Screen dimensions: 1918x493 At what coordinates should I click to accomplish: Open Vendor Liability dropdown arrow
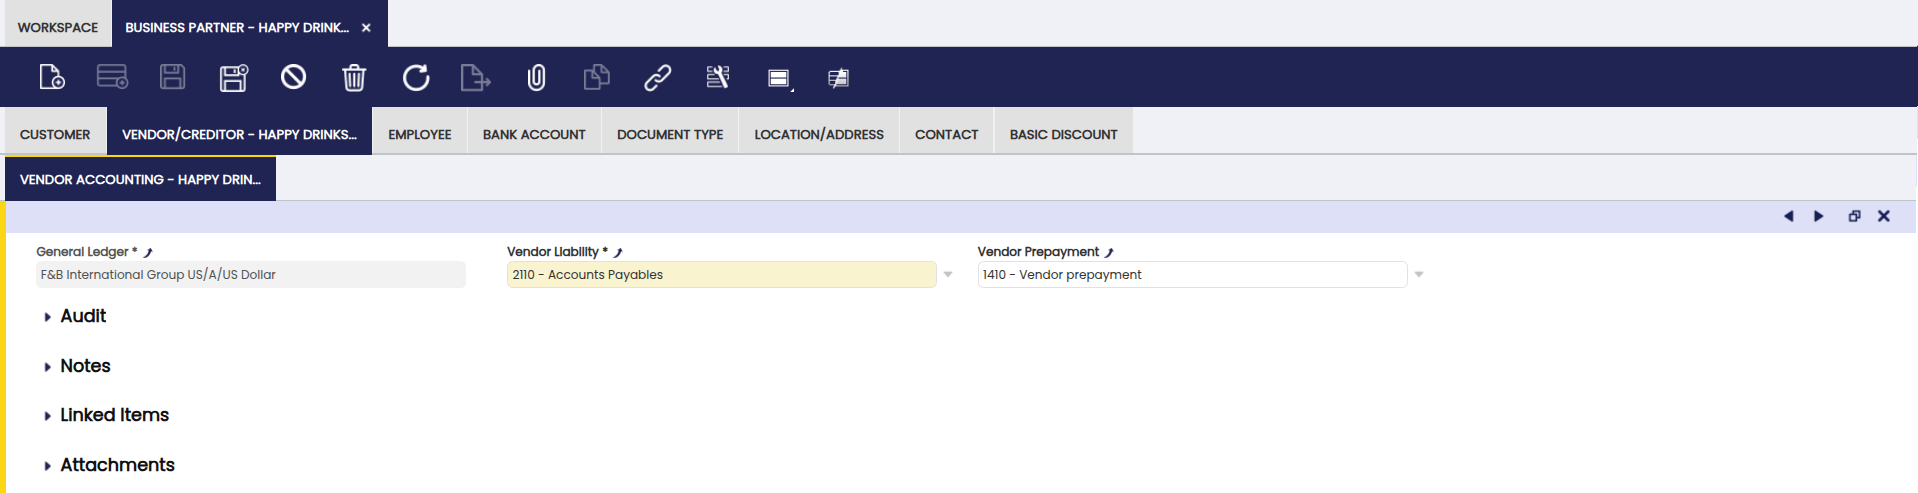coord(948,274)
